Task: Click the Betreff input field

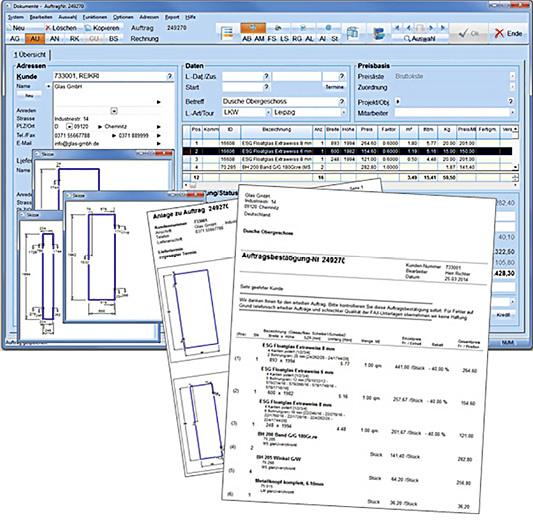Action: pyautogui.click(x=279, y=101)
